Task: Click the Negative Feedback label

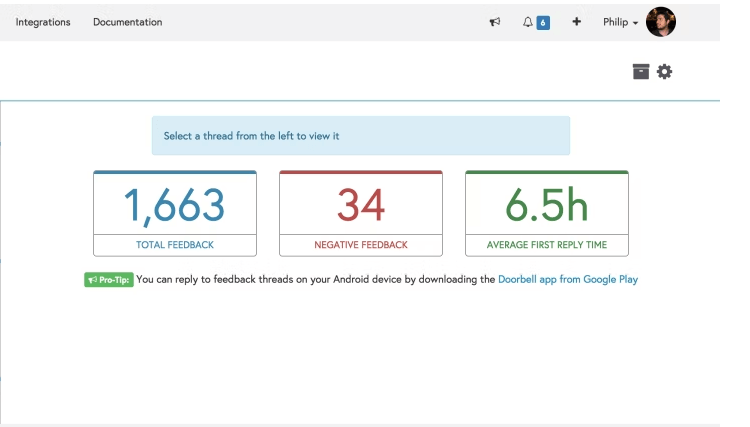Action: [x=361, y=245]
